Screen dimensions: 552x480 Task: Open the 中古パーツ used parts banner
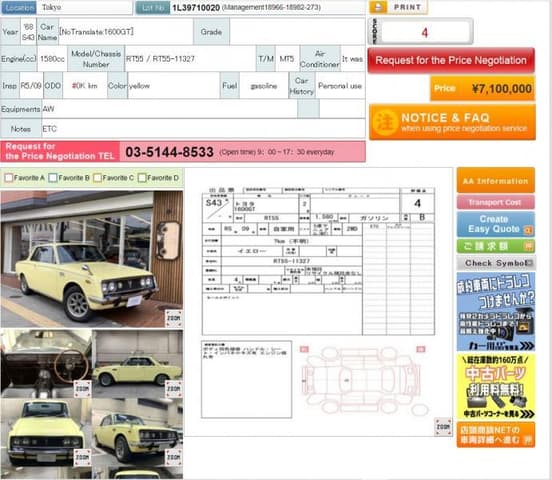pos(496,386)
